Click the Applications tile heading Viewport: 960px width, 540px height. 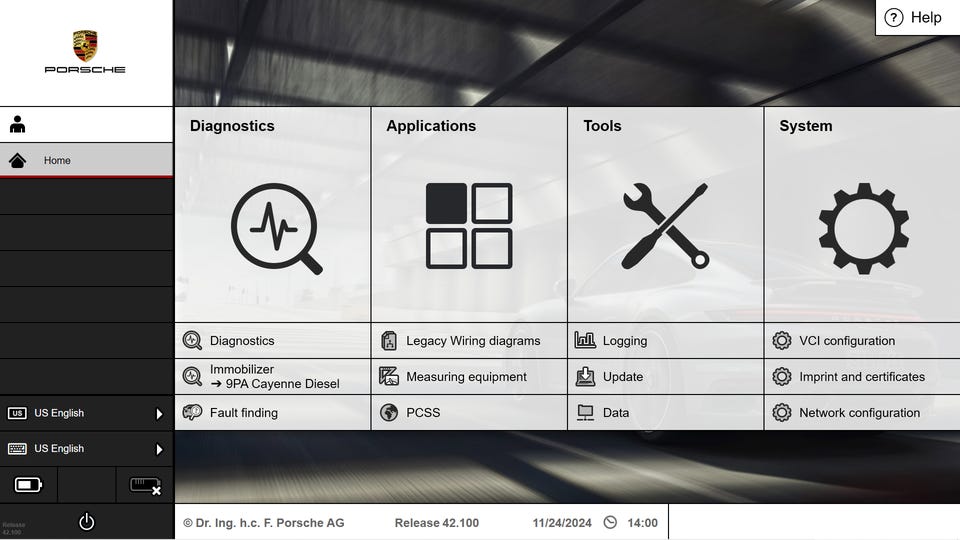pyautogui.click(x=431, y=126)
